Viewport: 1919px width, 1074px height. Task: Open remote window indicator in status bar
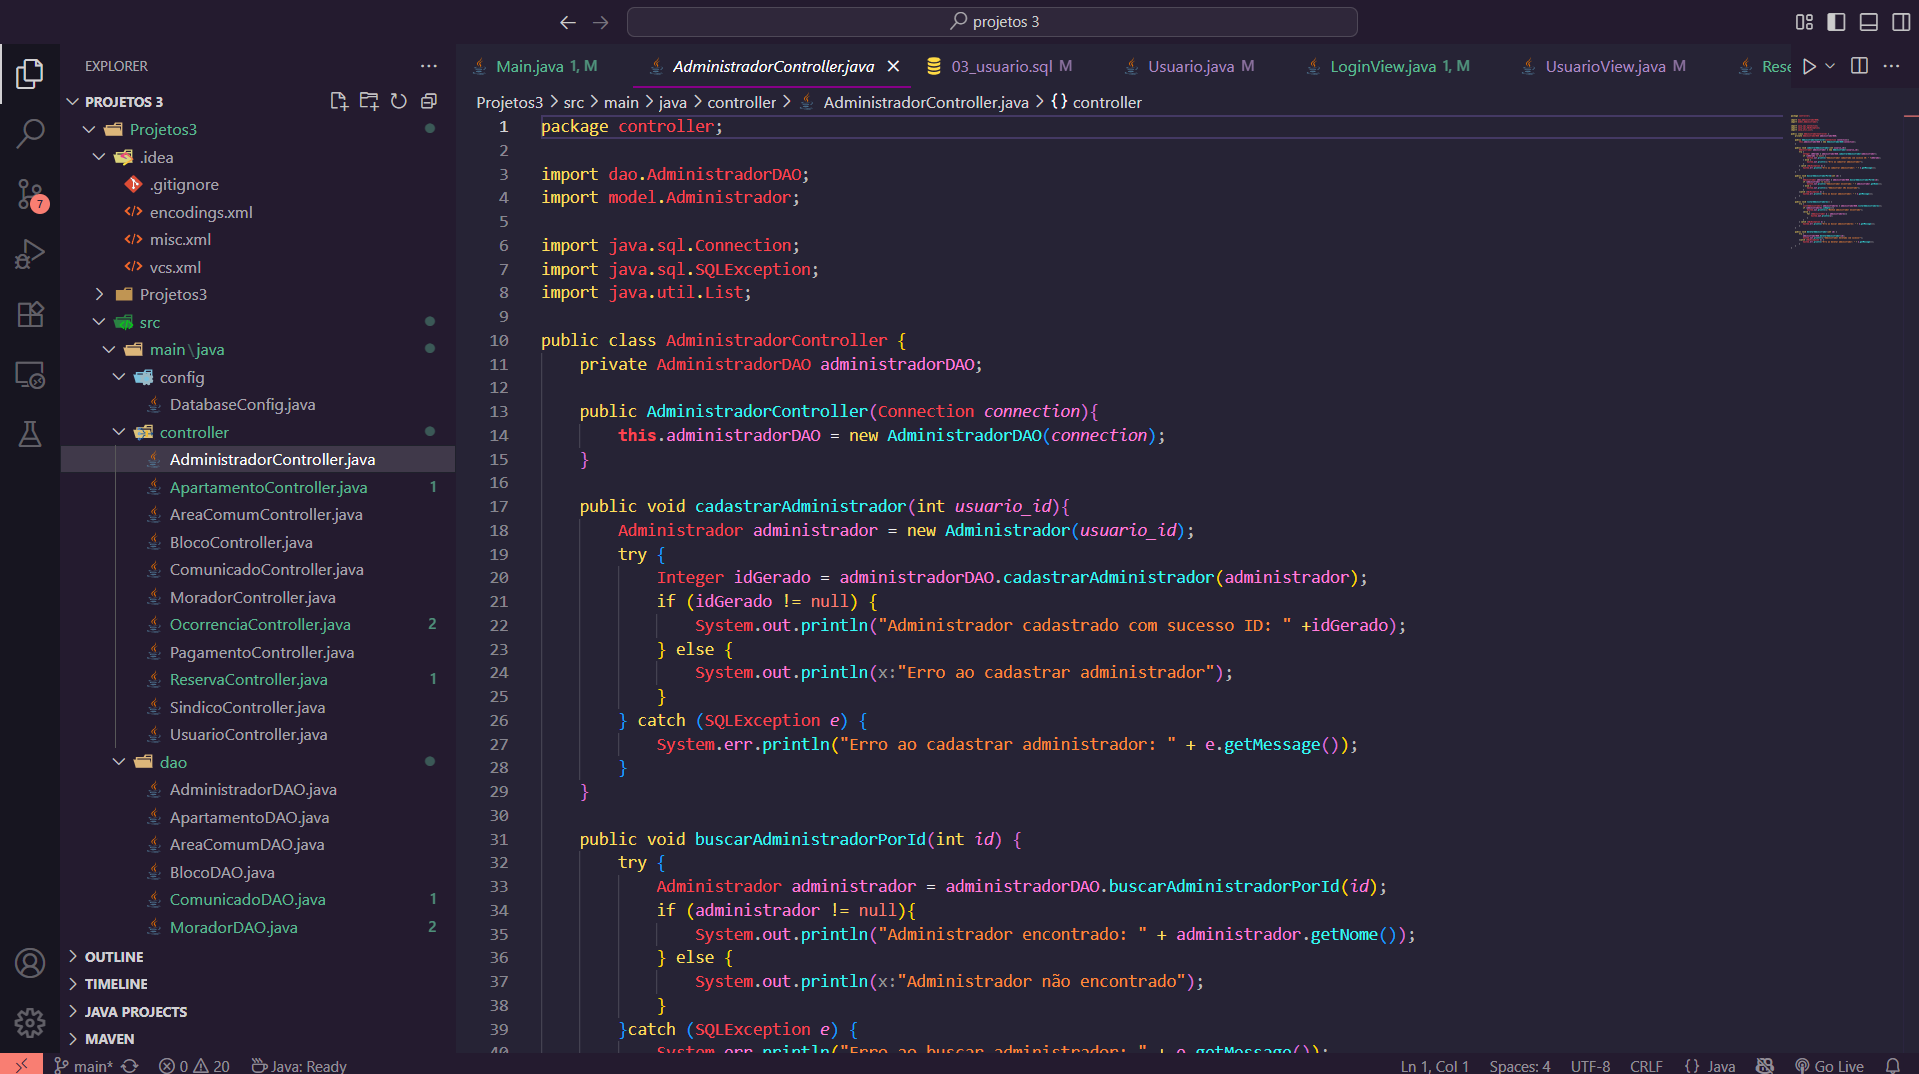[21, 1065]
